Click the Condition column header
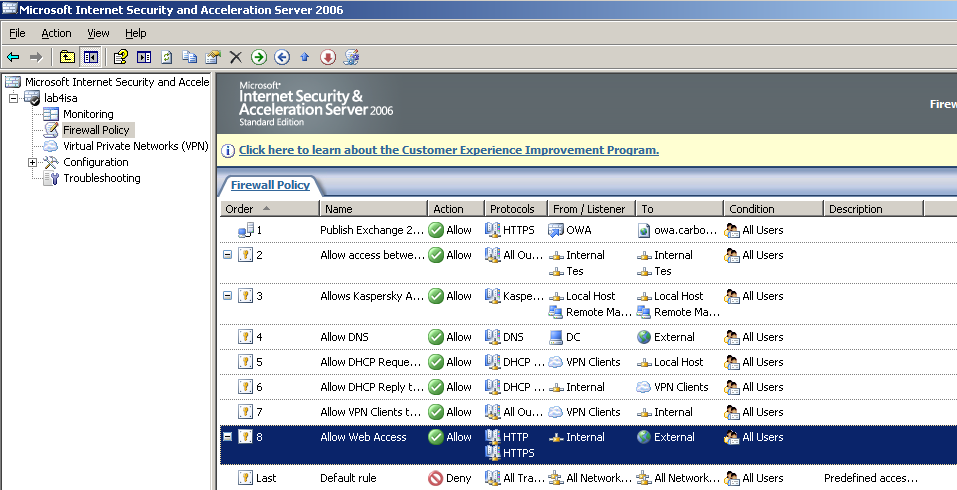 [x=773, y=209]
